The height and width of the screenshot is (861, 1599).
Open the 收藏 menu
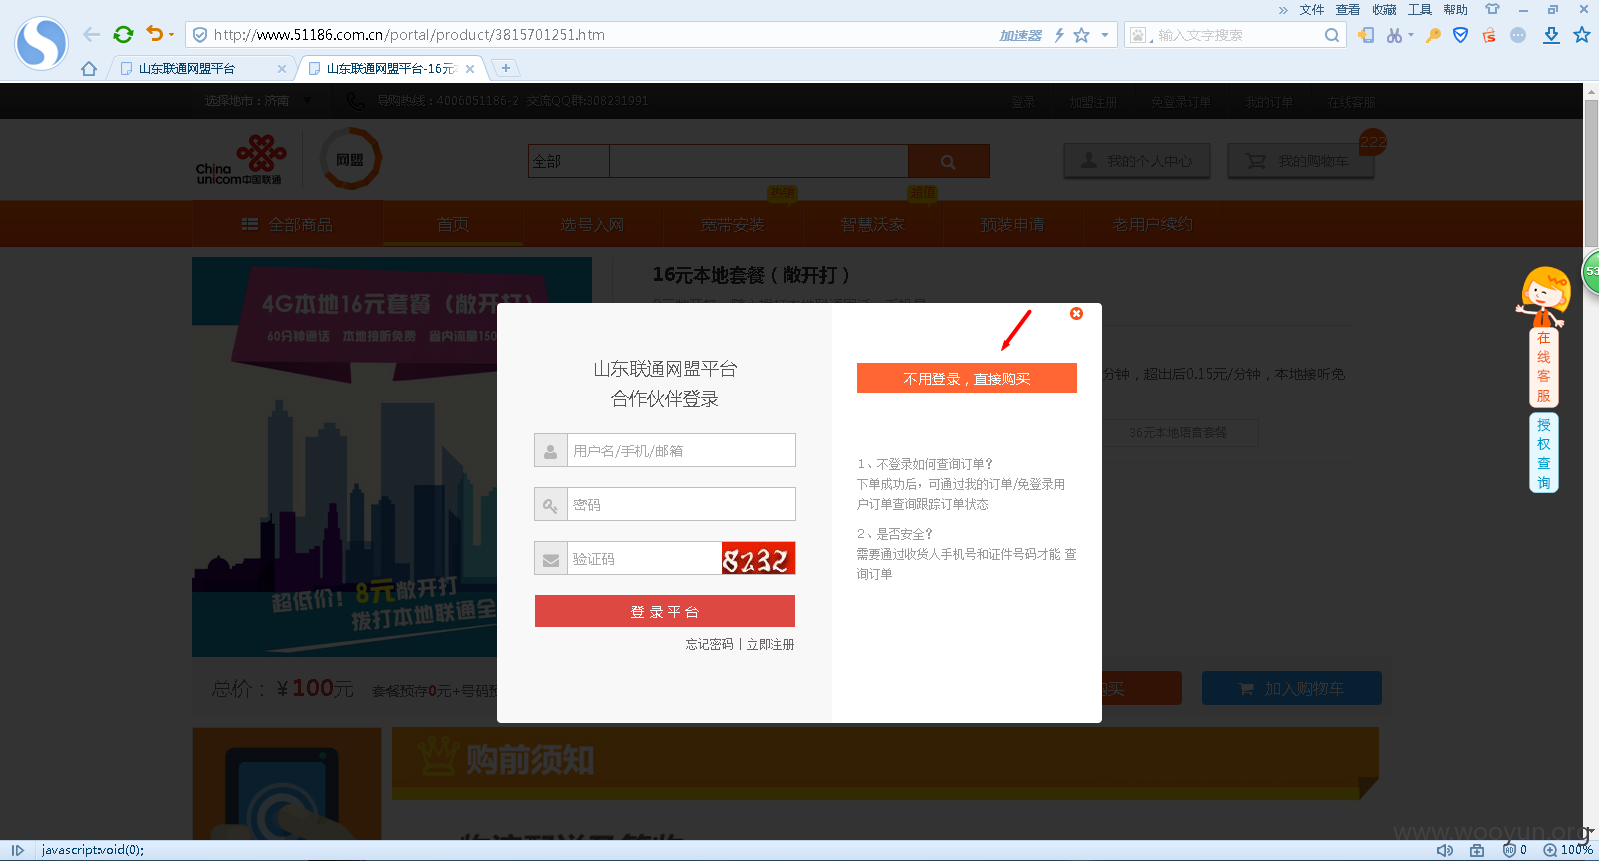[1384, 10]
